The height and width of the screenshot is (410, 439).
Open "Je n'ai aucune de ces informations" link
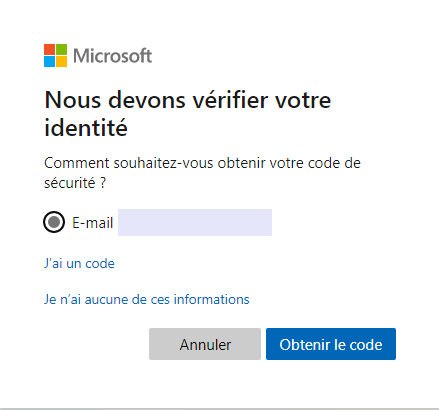coord(147,299)
